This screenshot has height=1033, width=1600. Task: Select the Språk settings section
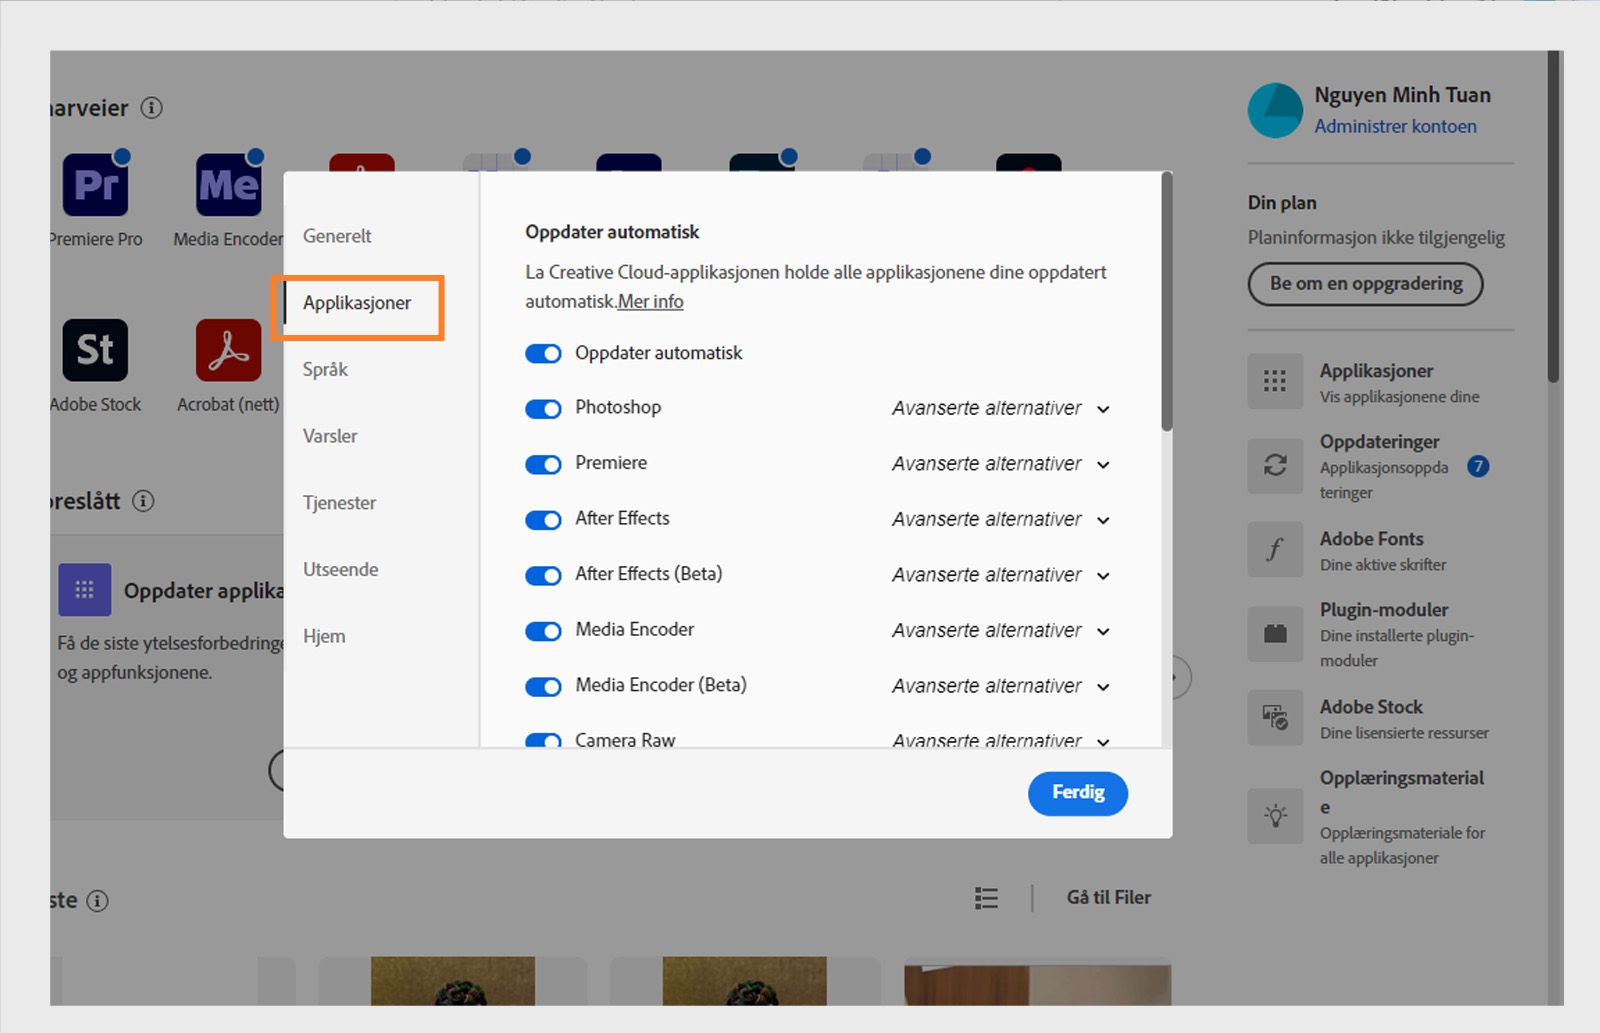coord(325,369)
